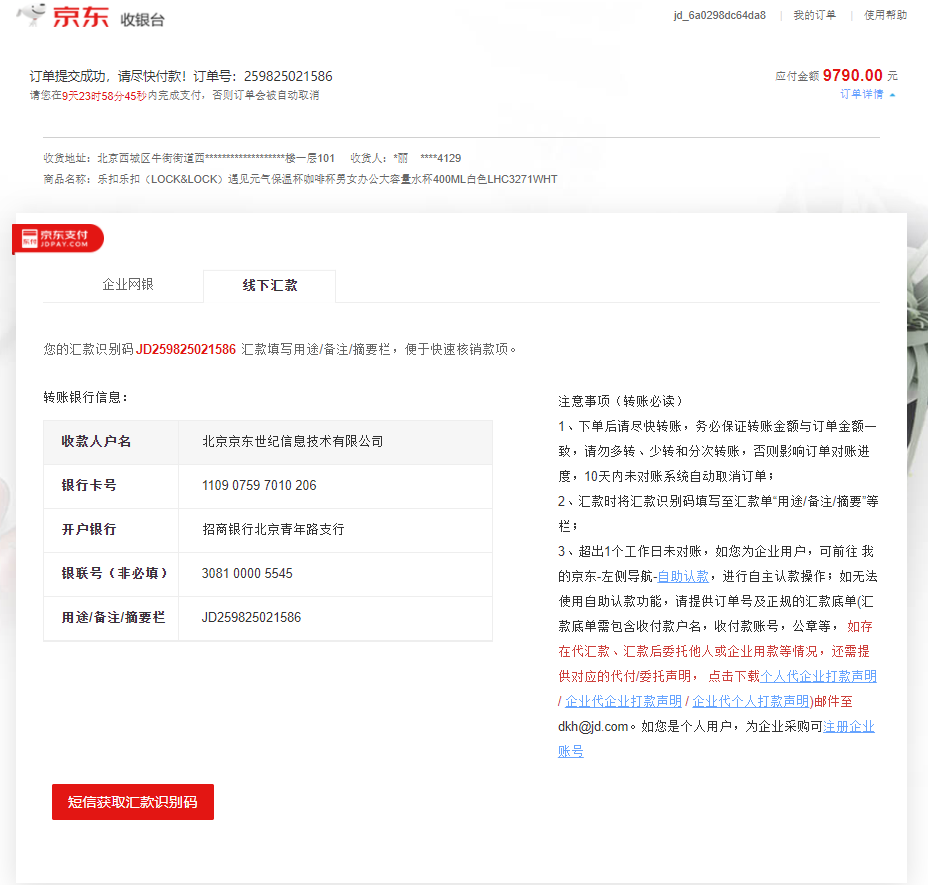This screenshot has height=885, width=928.
Task: Open 使用帮助 help link
Action: (885, 15)
